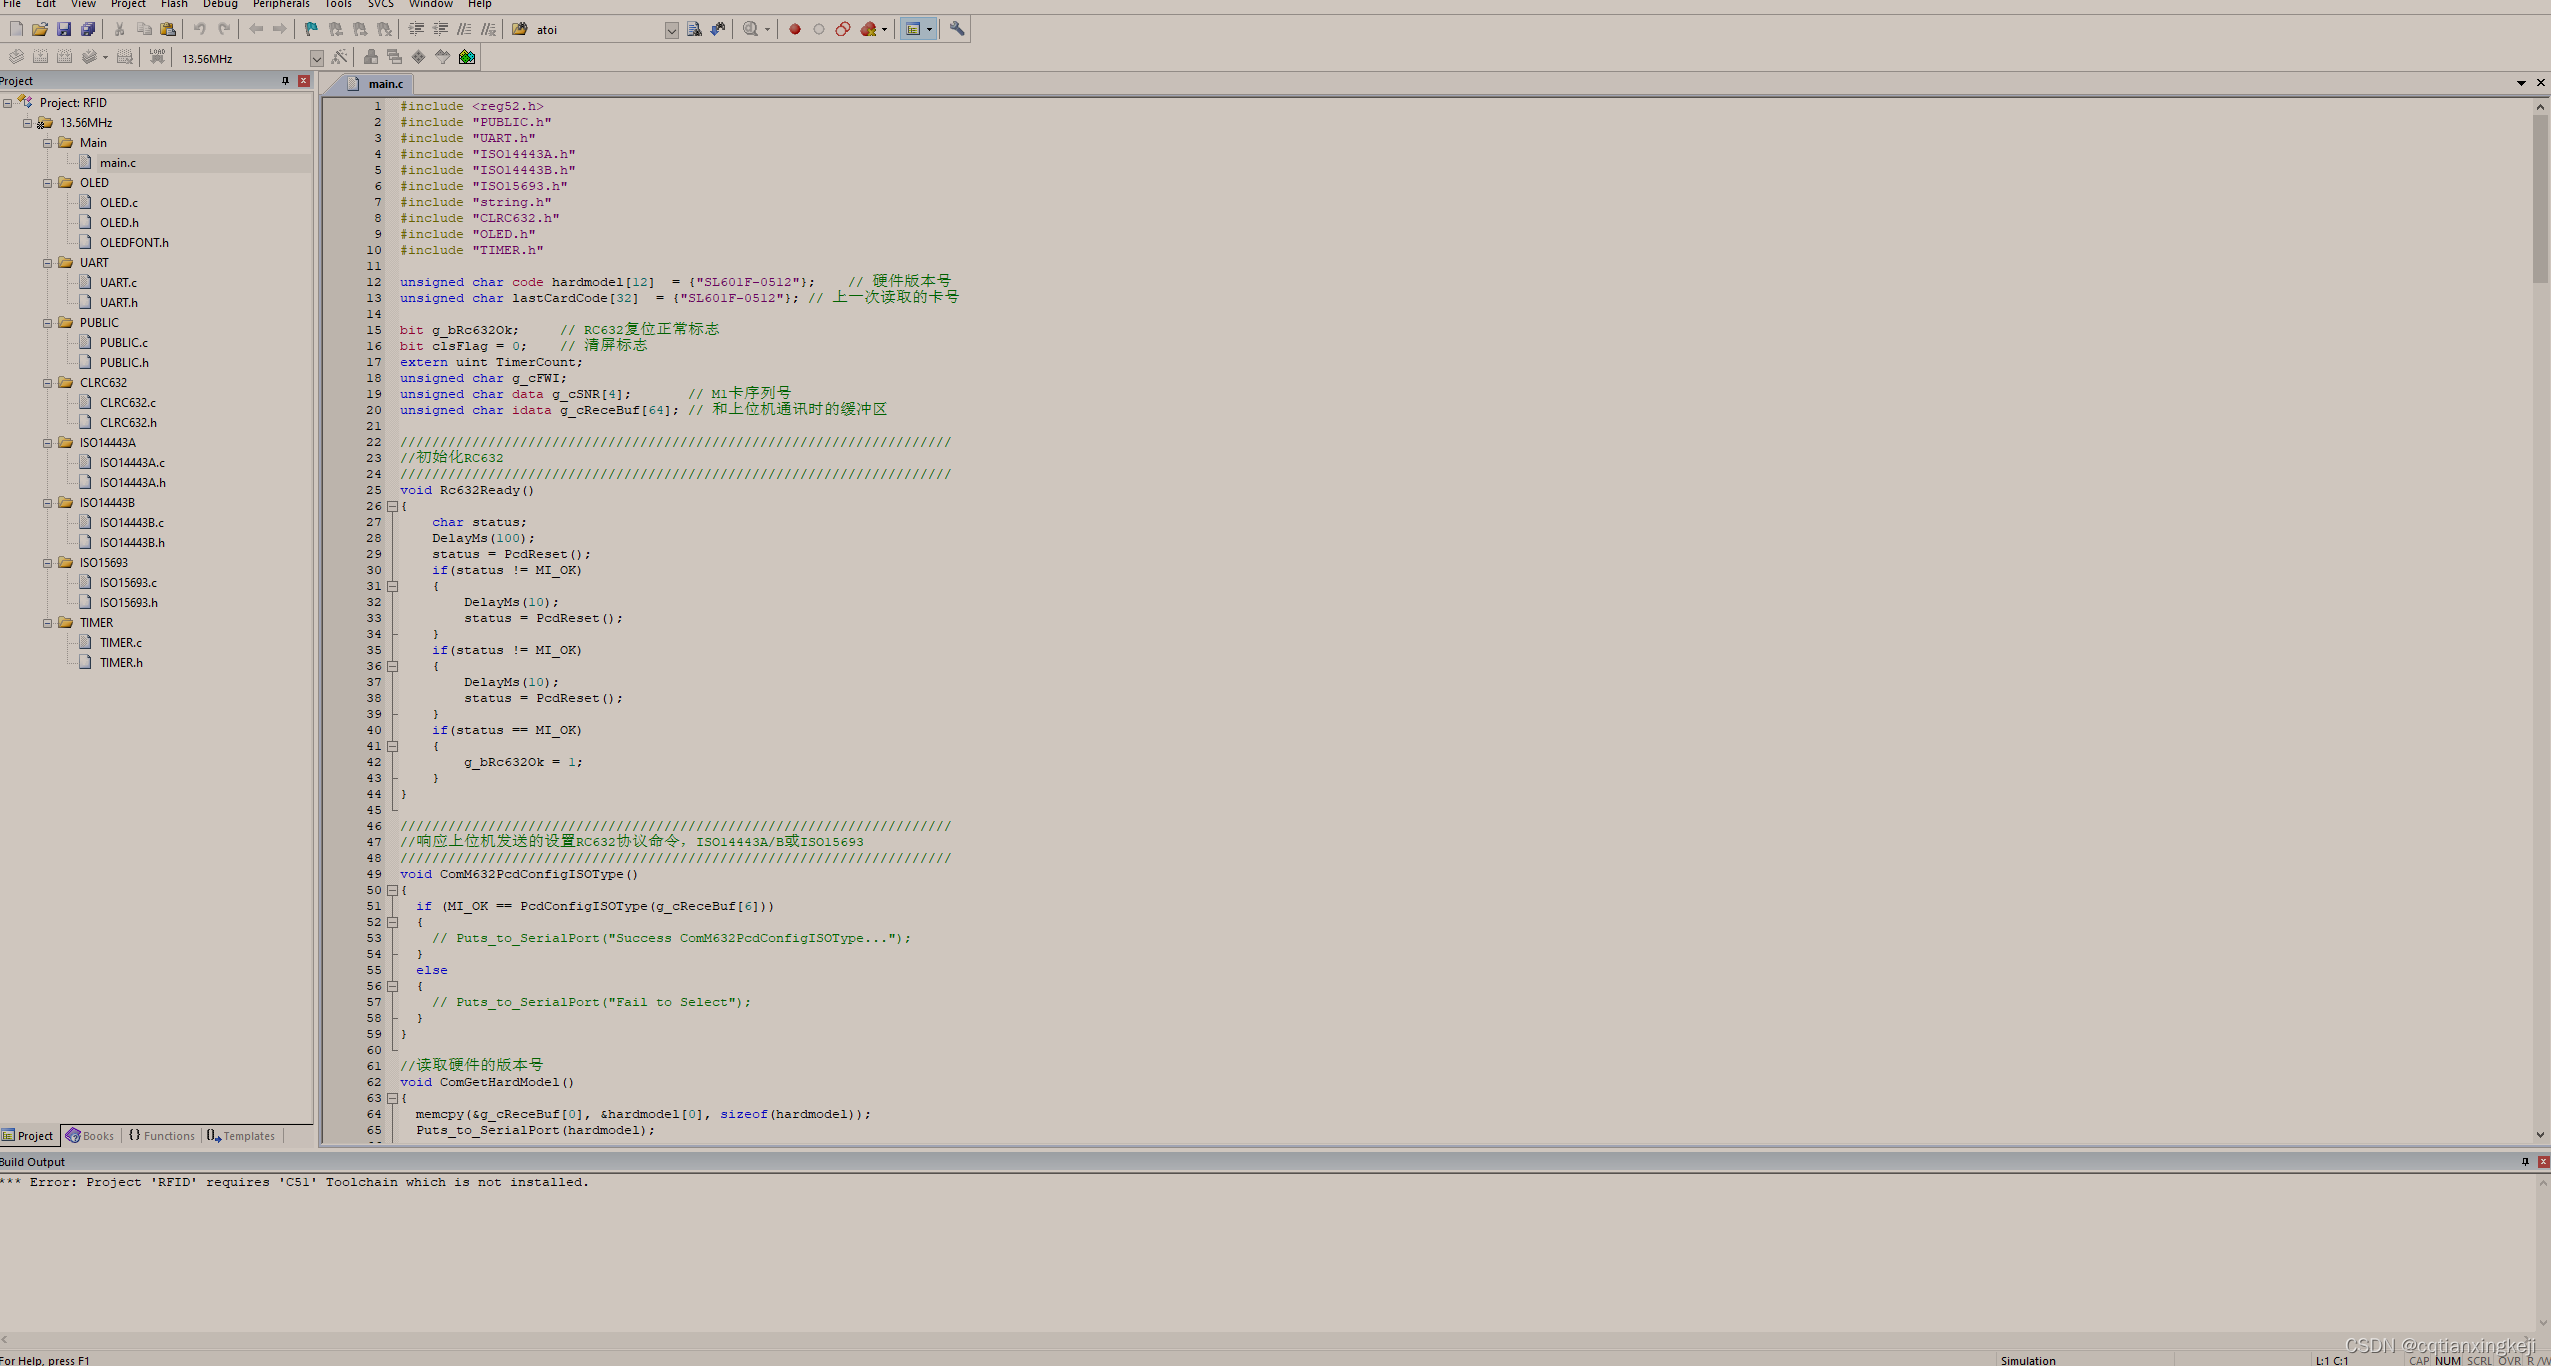Open the 13.56MHz target selection dropdown

pos(316,58)
